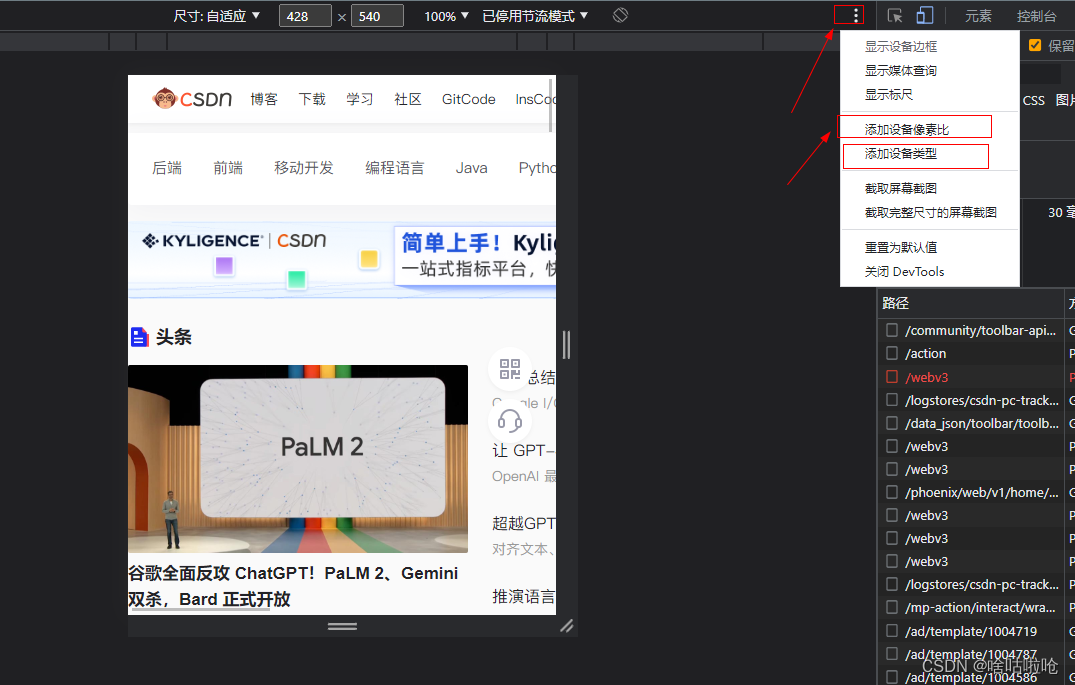Click the QR code floating icon
Viewport: 1075px width, 685px height.
tap(509, 369)
